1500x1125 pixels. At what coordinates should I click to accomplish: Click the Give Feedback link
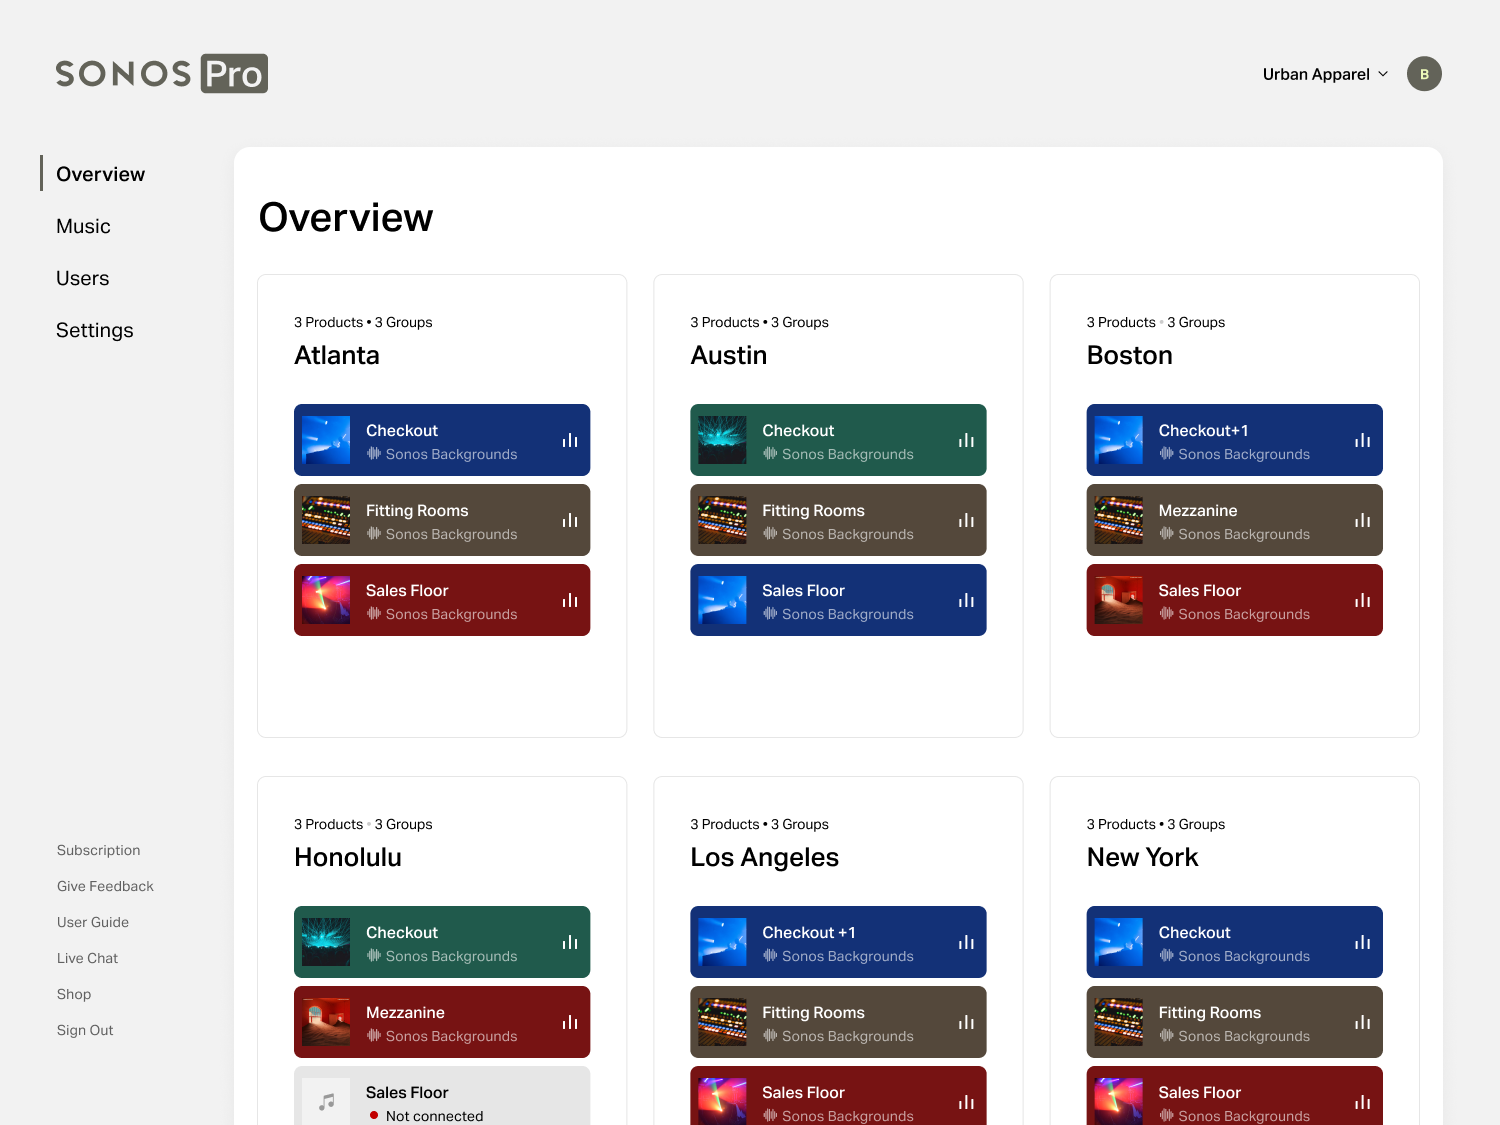[105, 886]
